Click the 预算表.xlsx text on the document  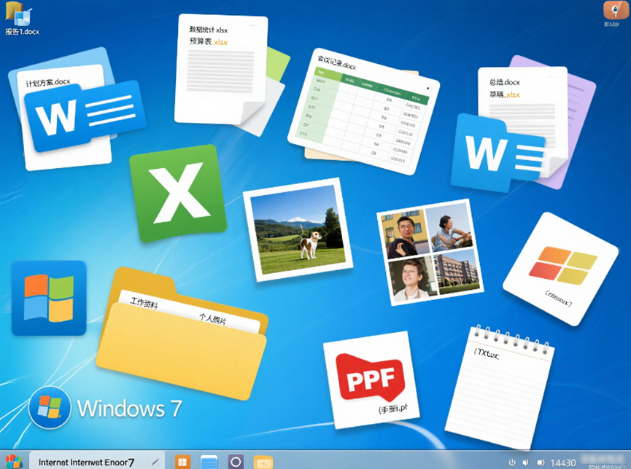click(x=208, y=41)
